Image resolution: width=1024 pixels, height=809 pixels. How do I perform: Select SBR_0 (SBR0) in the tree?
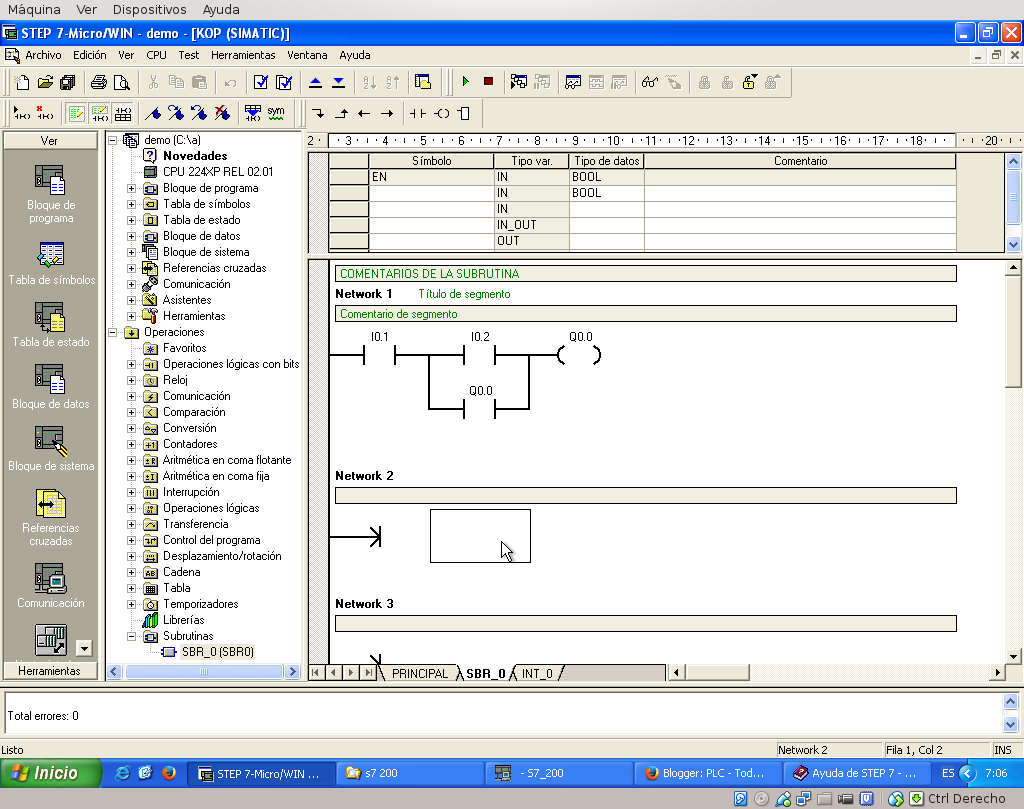[217, 652]
